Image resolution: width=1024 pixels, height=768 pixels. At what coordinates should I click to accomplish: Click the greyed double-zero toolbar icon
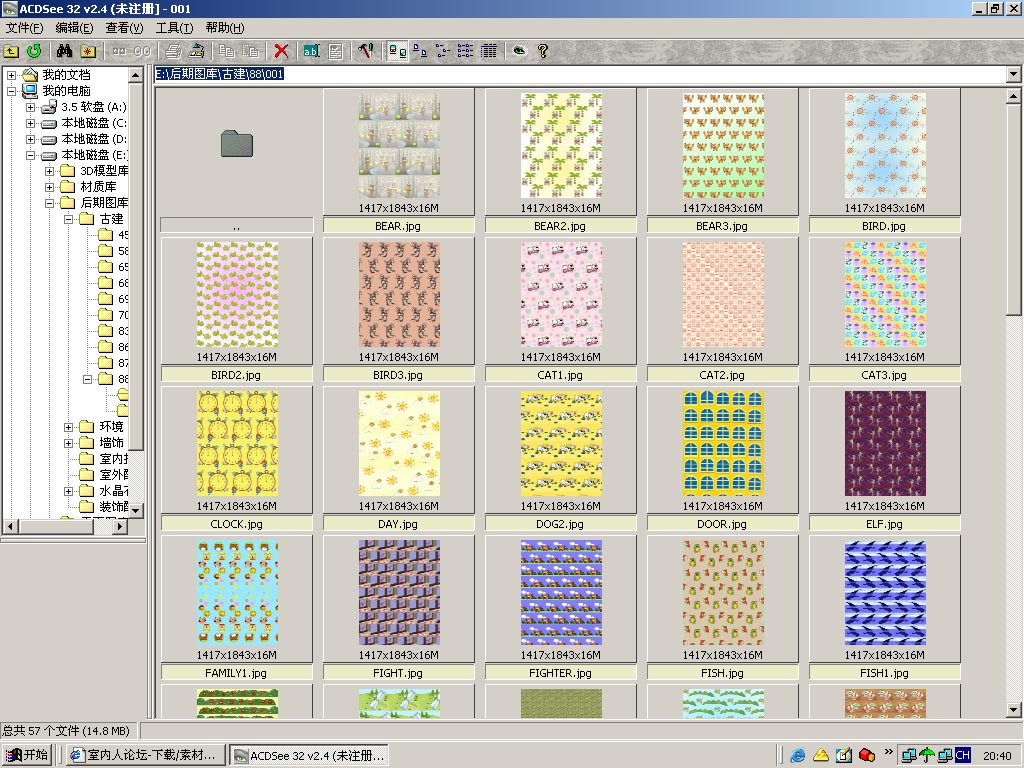pos(142,51)
